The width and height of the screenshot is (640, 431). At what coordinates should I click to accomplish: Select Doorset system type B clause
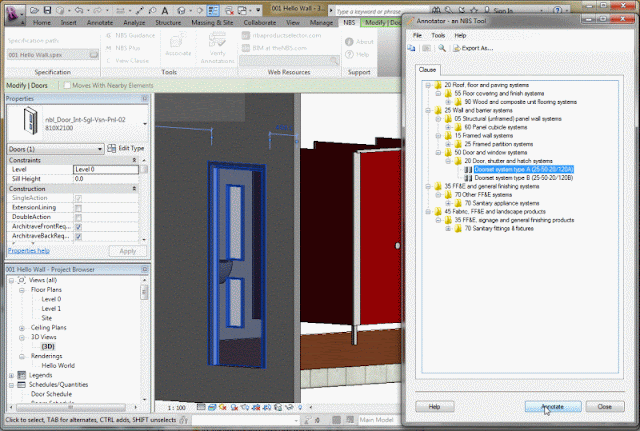coord(524,178)
